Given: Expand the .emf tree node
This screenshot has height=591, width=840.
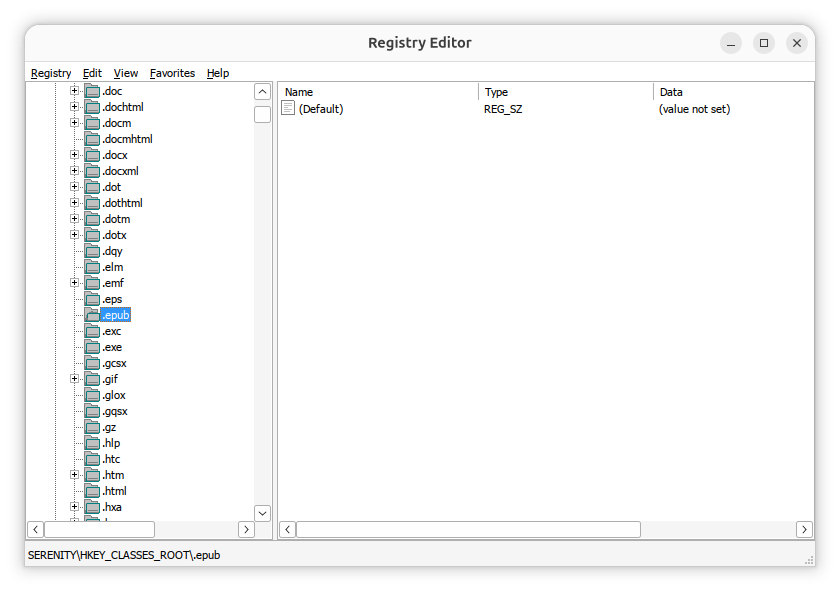Looking at the screenshot, I should point(74,283).
